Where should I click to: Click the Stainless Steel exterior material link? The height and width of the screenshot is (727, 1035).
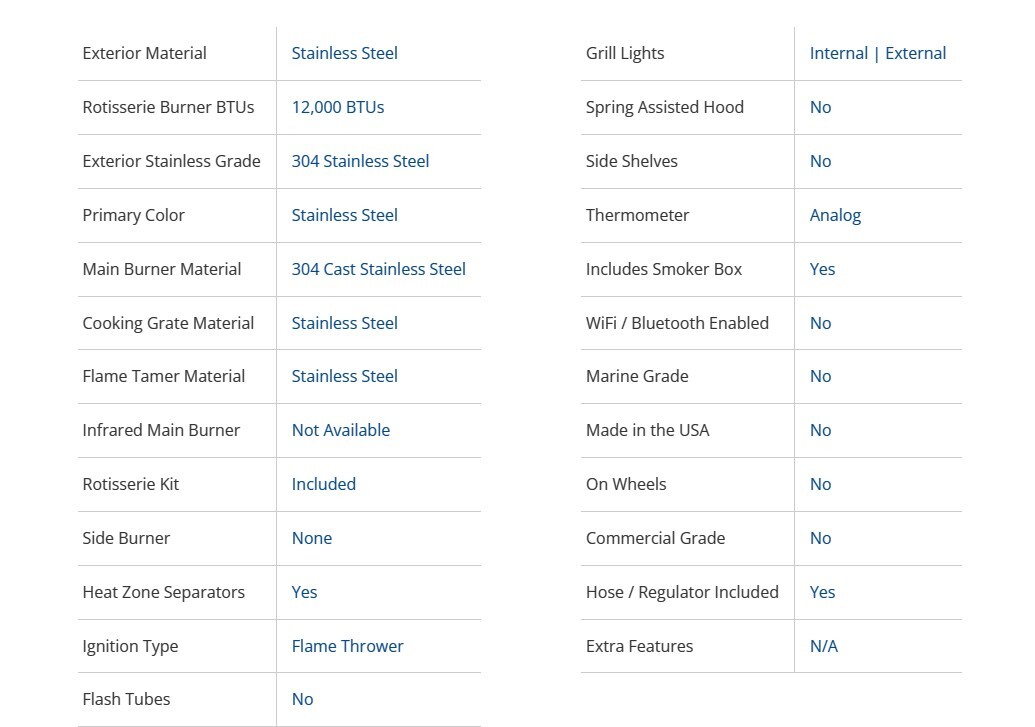coord(344,53)
